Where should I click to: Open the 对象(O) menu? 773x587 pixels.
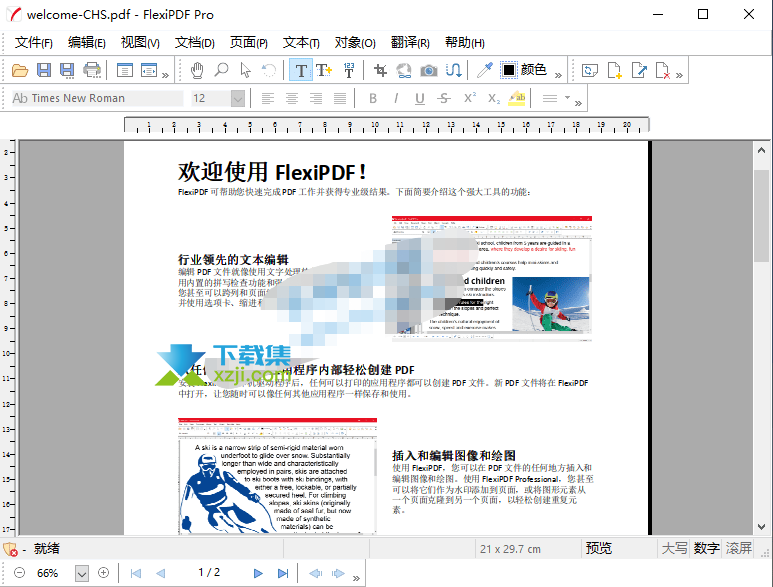coord(355,42)
